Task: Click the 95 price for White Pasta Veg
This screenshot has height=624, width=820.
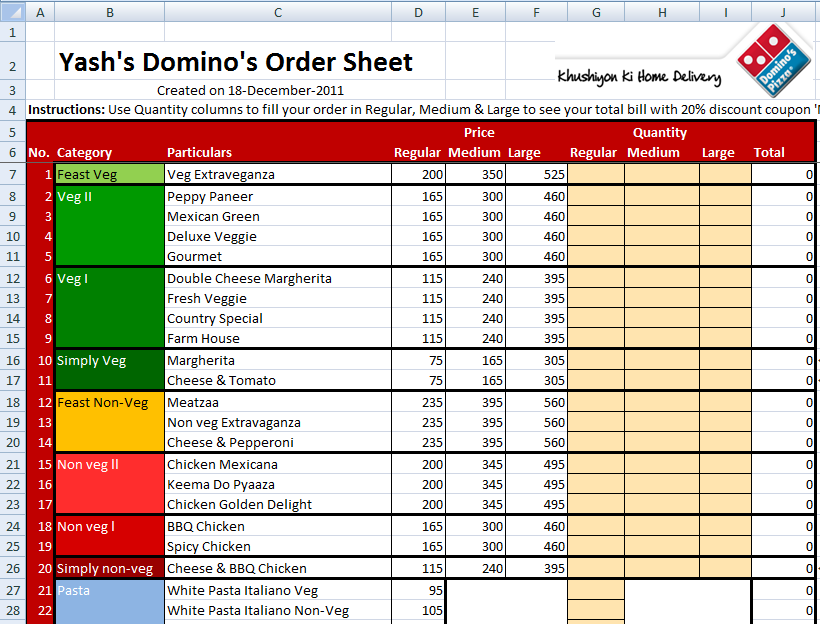Action: coord(418,591)
